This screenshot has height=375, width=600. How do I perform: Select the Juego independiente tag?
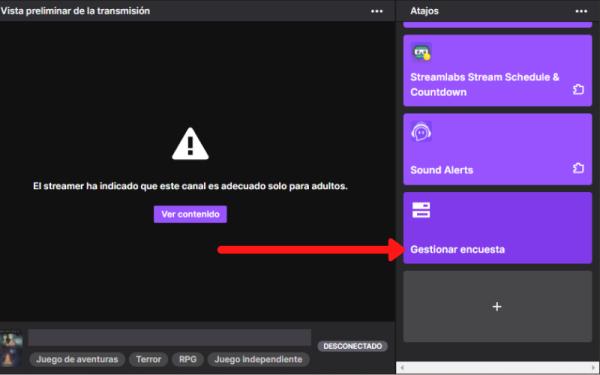(258, 359)
